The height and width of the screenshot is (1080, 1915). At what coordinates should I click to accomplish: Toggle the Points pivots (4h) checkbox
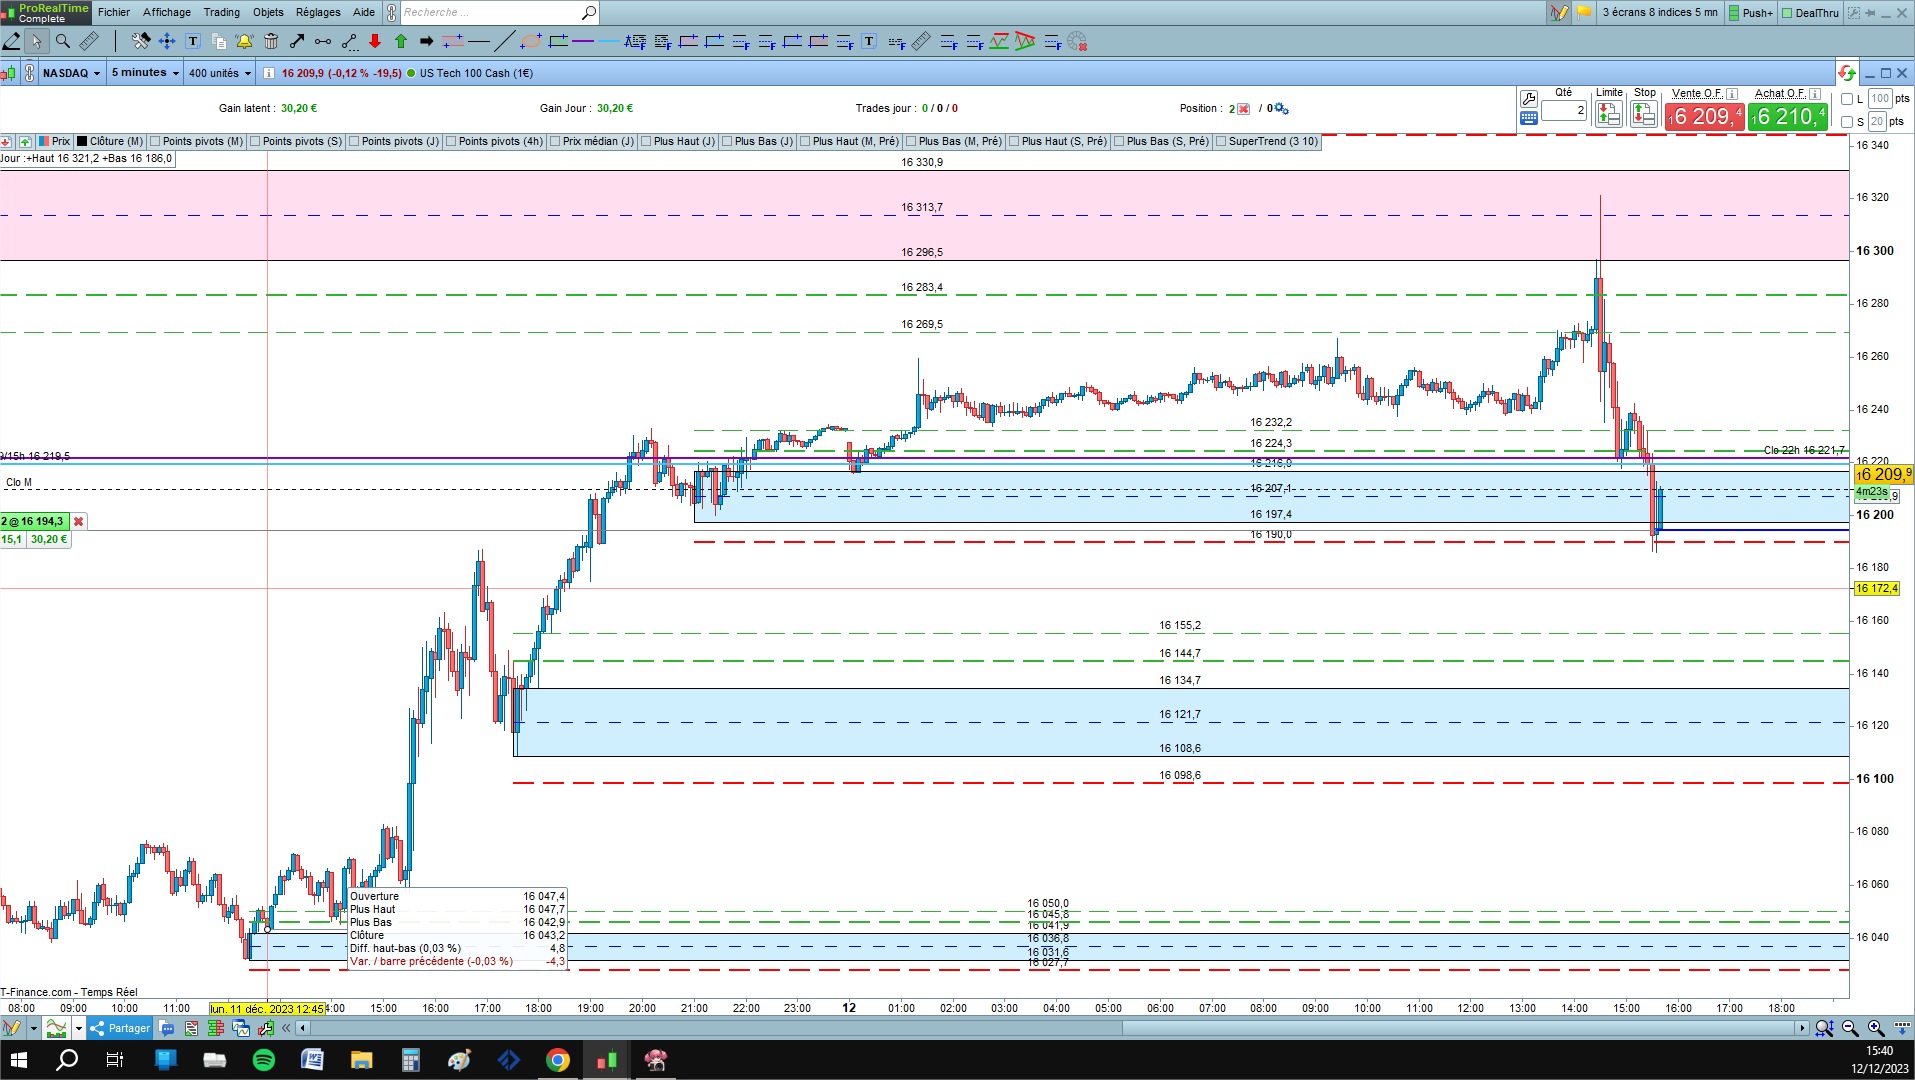coord(451,141)
